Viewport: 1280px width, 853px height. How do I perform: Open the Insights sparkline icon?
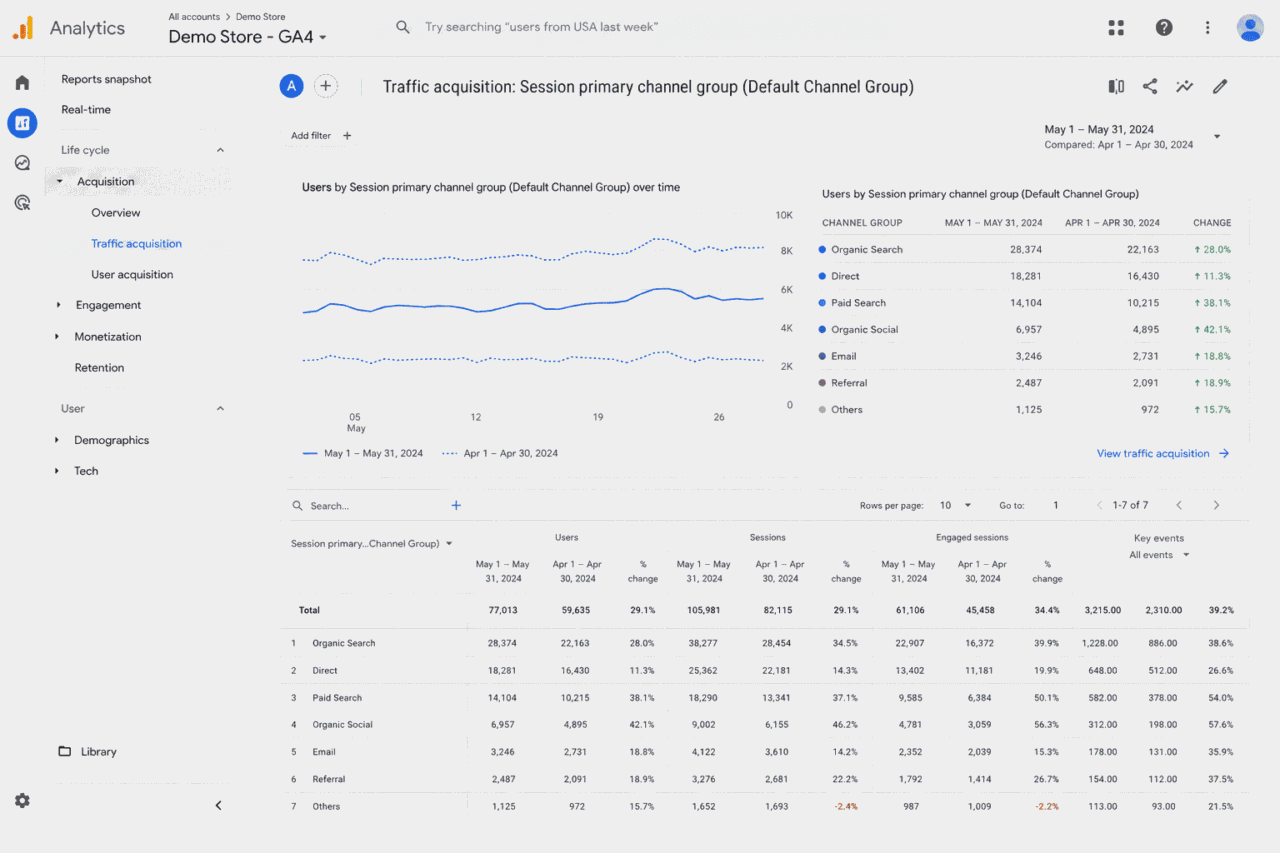pyautogui.click(x=1185, y=87)
